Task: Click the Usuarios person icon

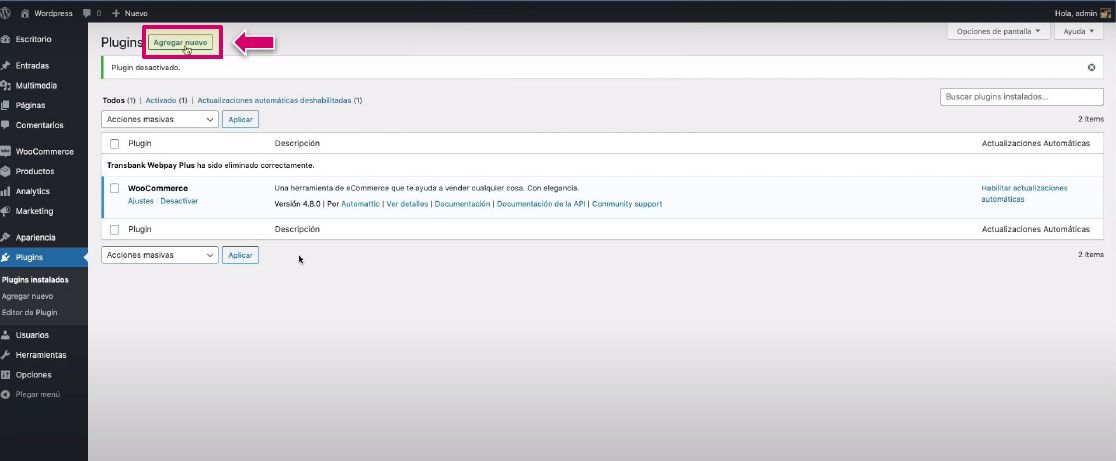Action: click(6, 335)
